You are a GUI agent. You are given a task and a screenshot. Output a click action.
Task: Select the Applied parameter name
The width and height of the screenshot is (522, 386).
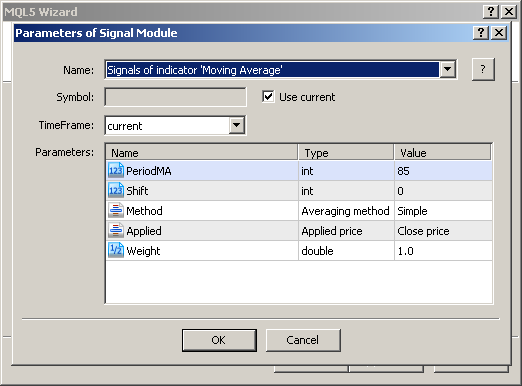point(144,231)
